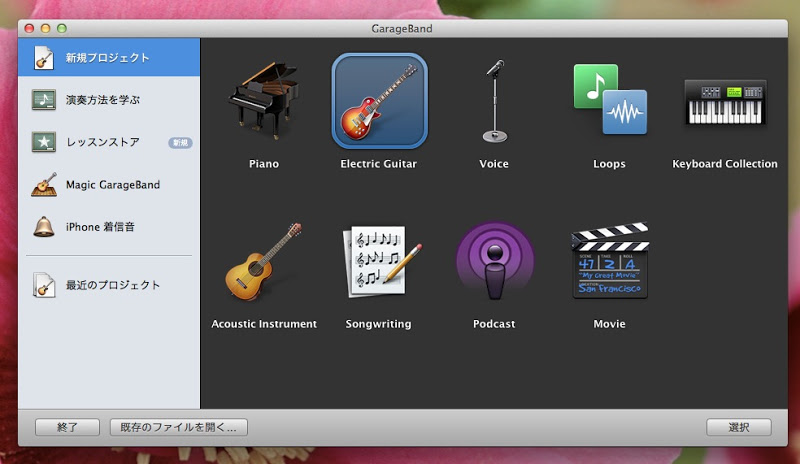Click the 新規 badge beside レッスンストア
800x464 pixels.
(180, 142)
